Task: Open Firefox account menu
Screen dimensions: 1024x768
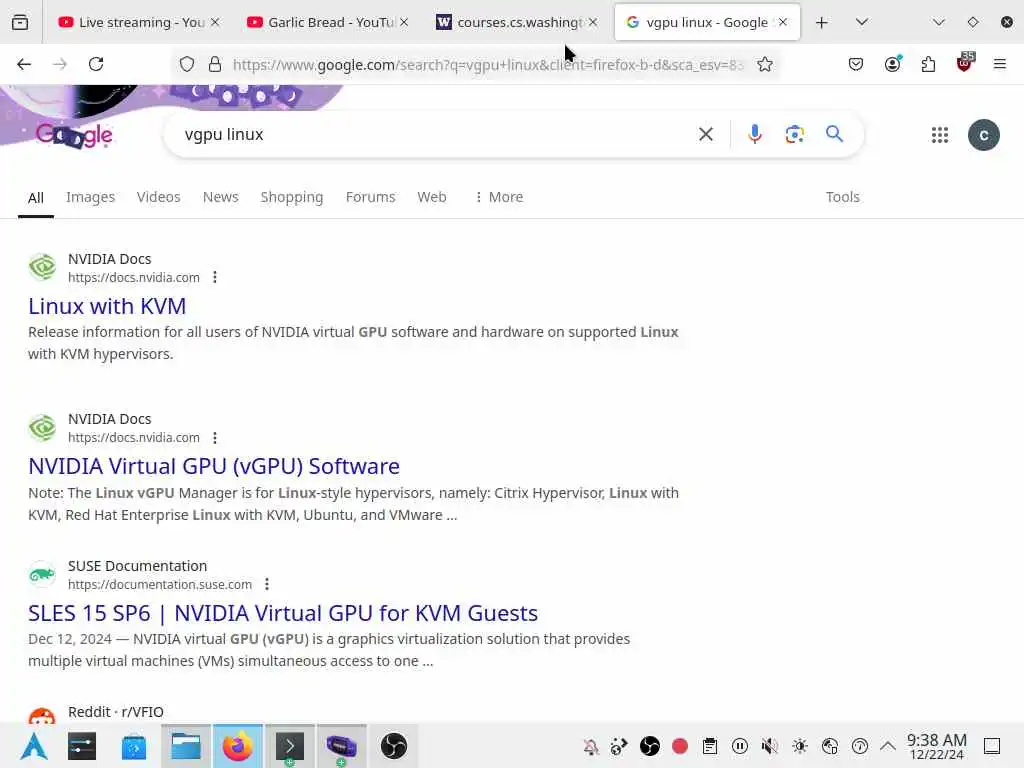Action: 892,64
